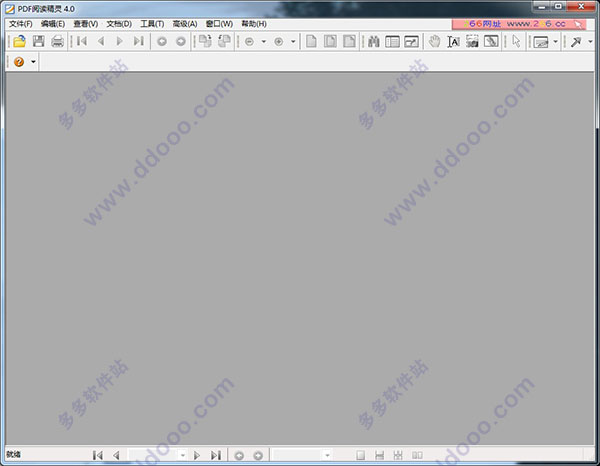Click the toolbar icon left of the arrow pointer
Screen dimensions: 600x466
[491, 41]
